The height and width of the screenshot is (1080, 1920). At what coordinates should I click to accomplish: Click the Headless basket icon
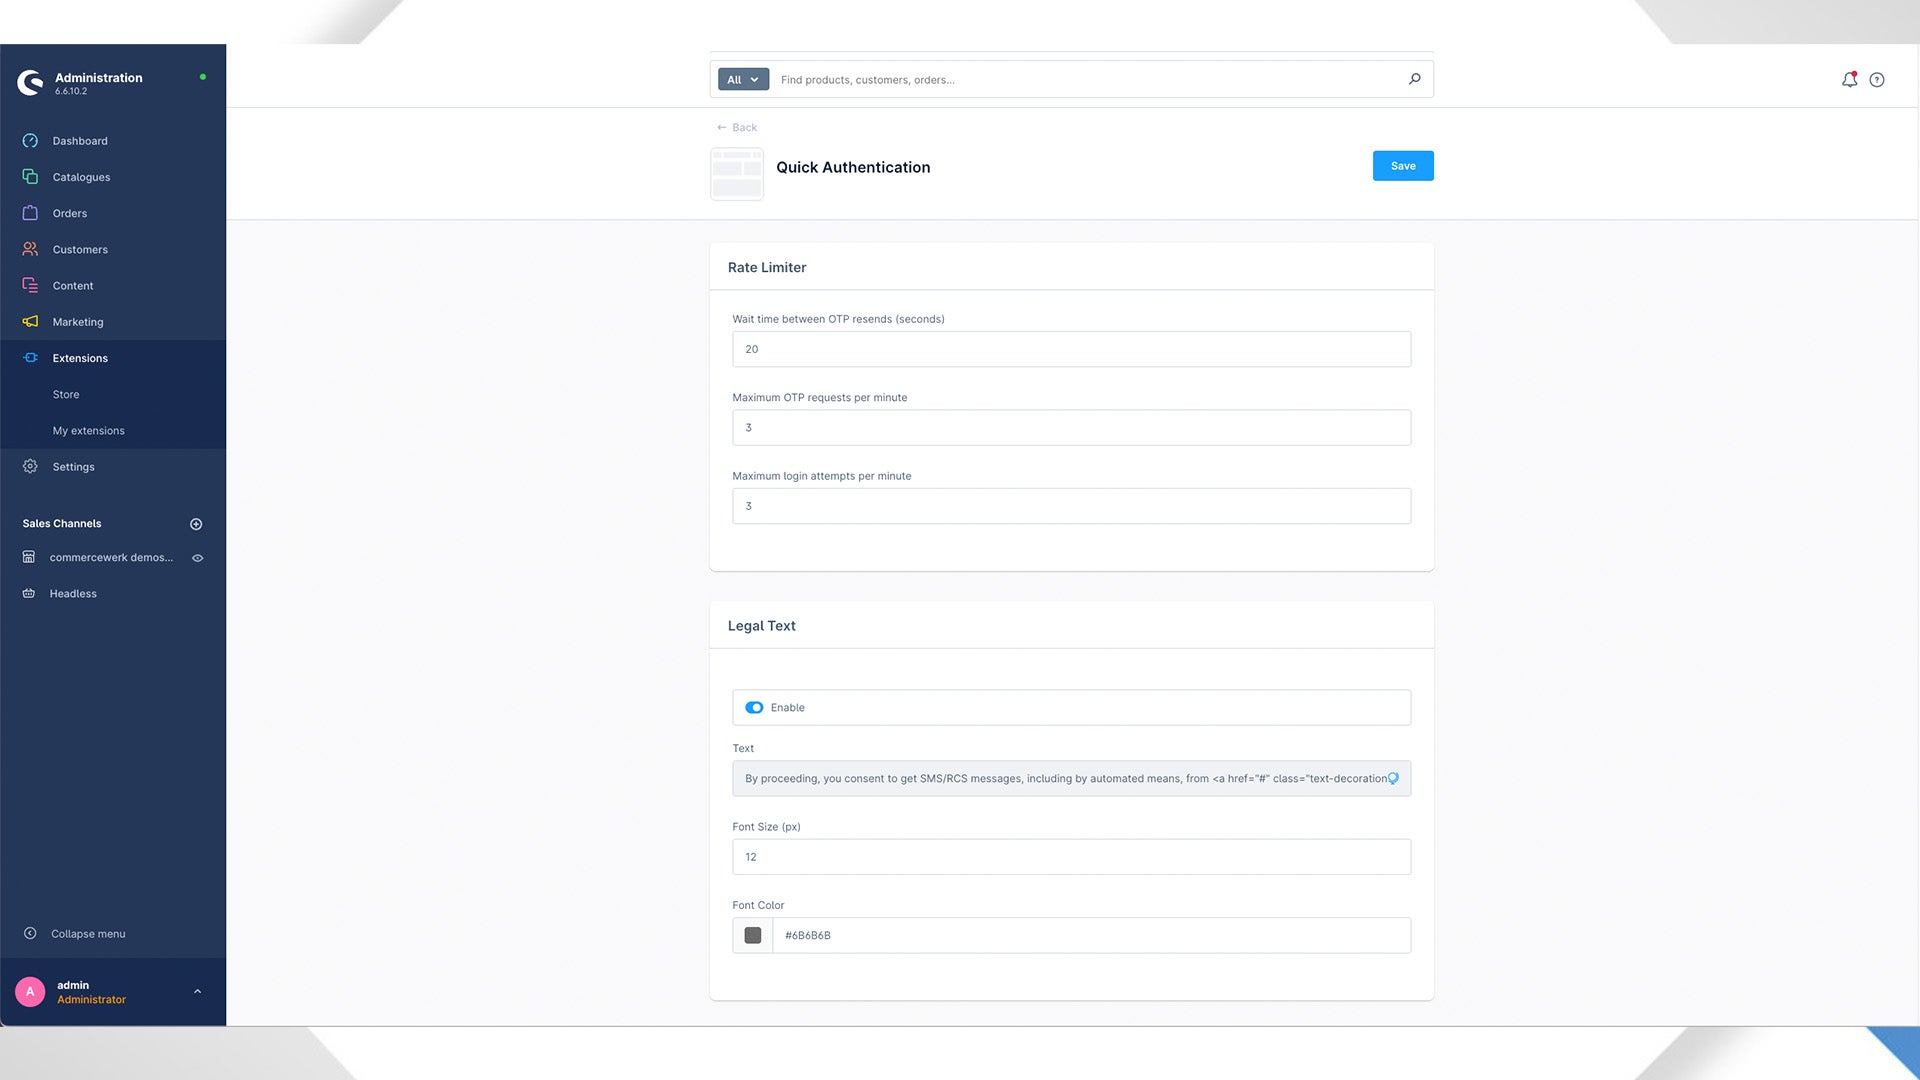point(29,593)
